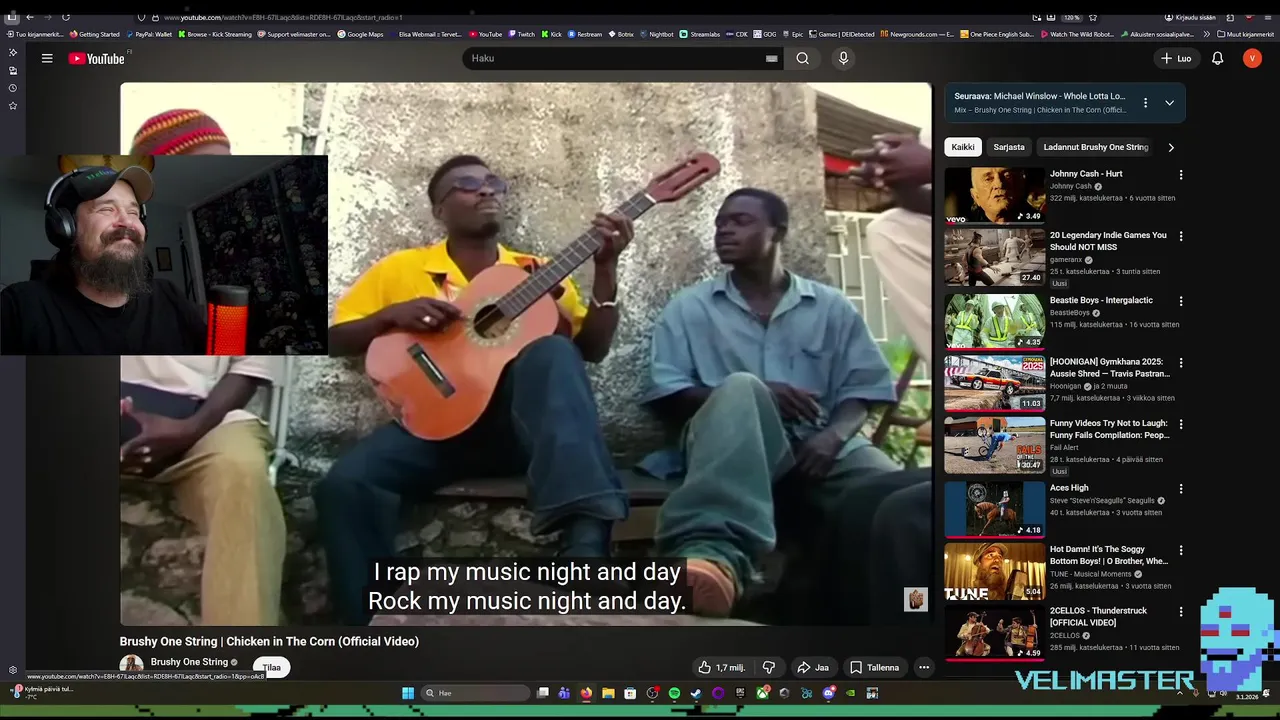
Task: Play Funny Videos Try Not to Laugh thumbnail
Action: (x=994, y=445)
